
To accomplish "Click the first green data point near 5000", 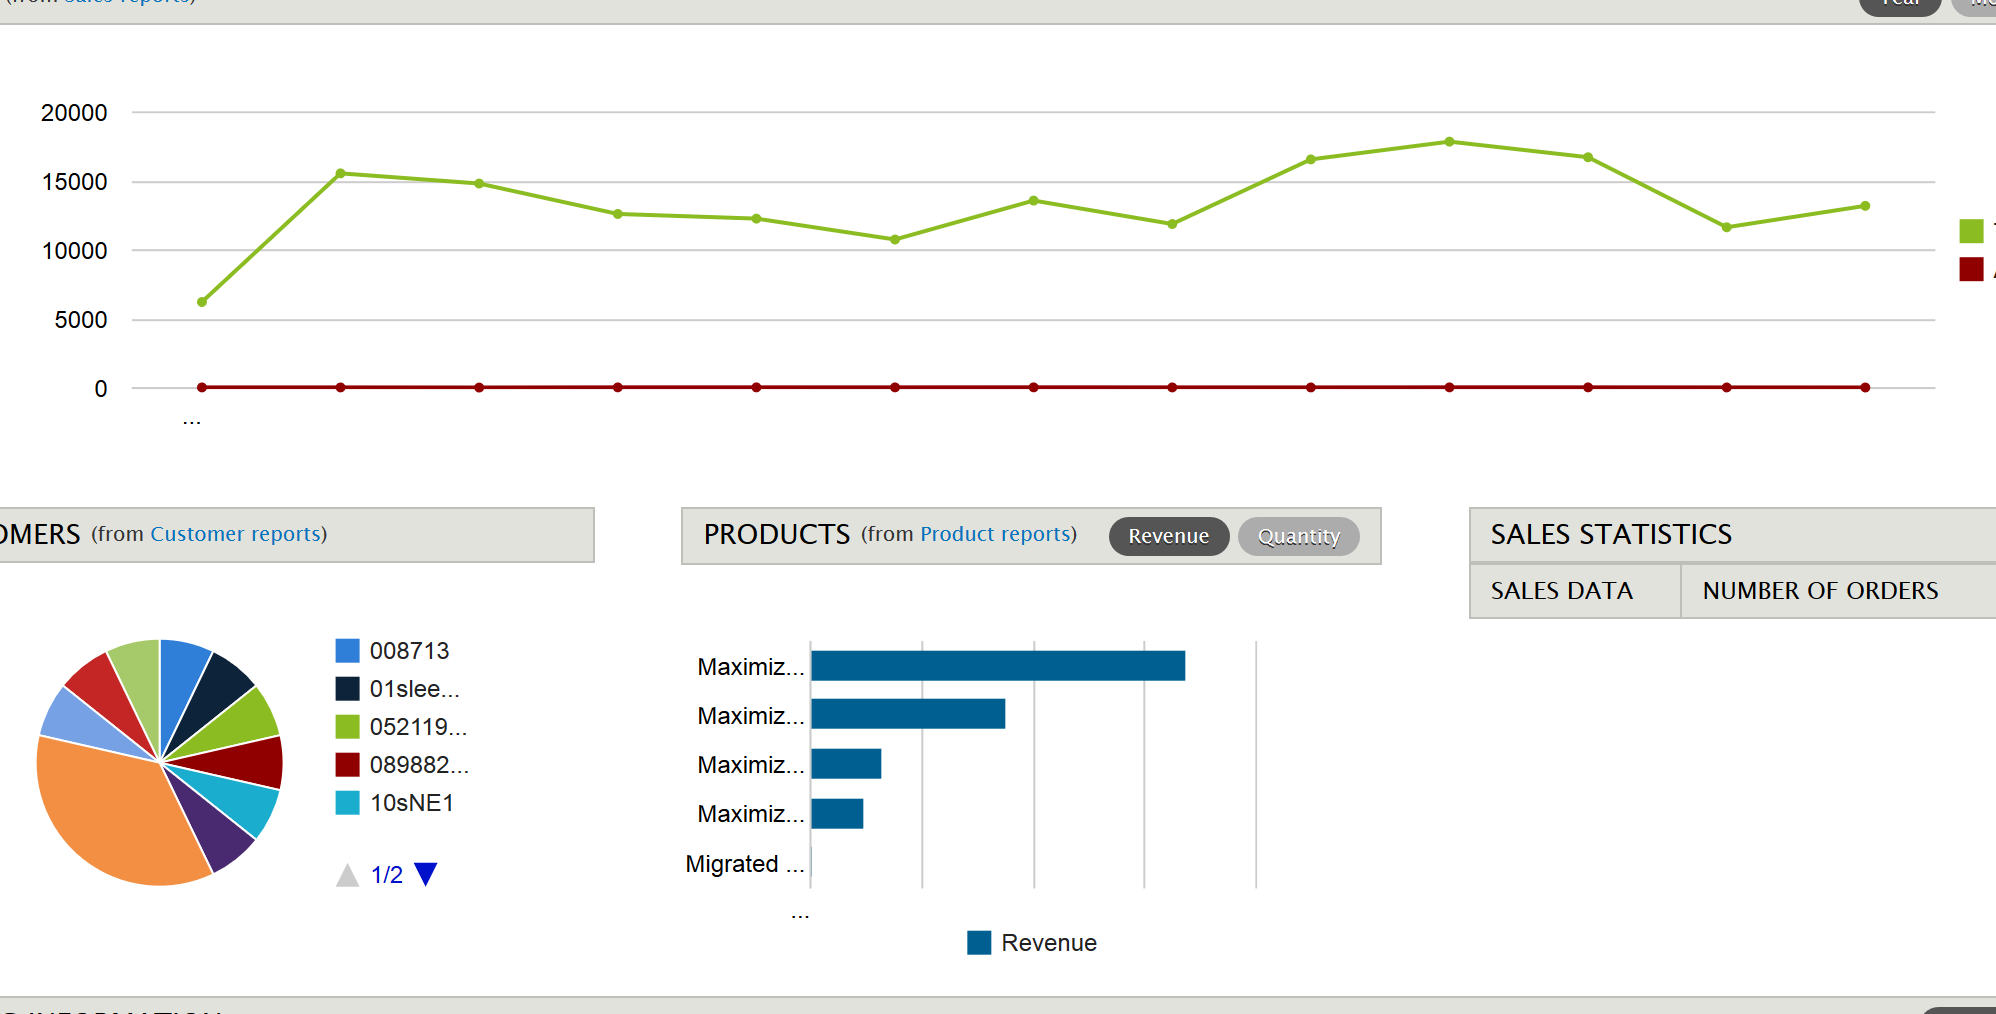I will point(202,302).
